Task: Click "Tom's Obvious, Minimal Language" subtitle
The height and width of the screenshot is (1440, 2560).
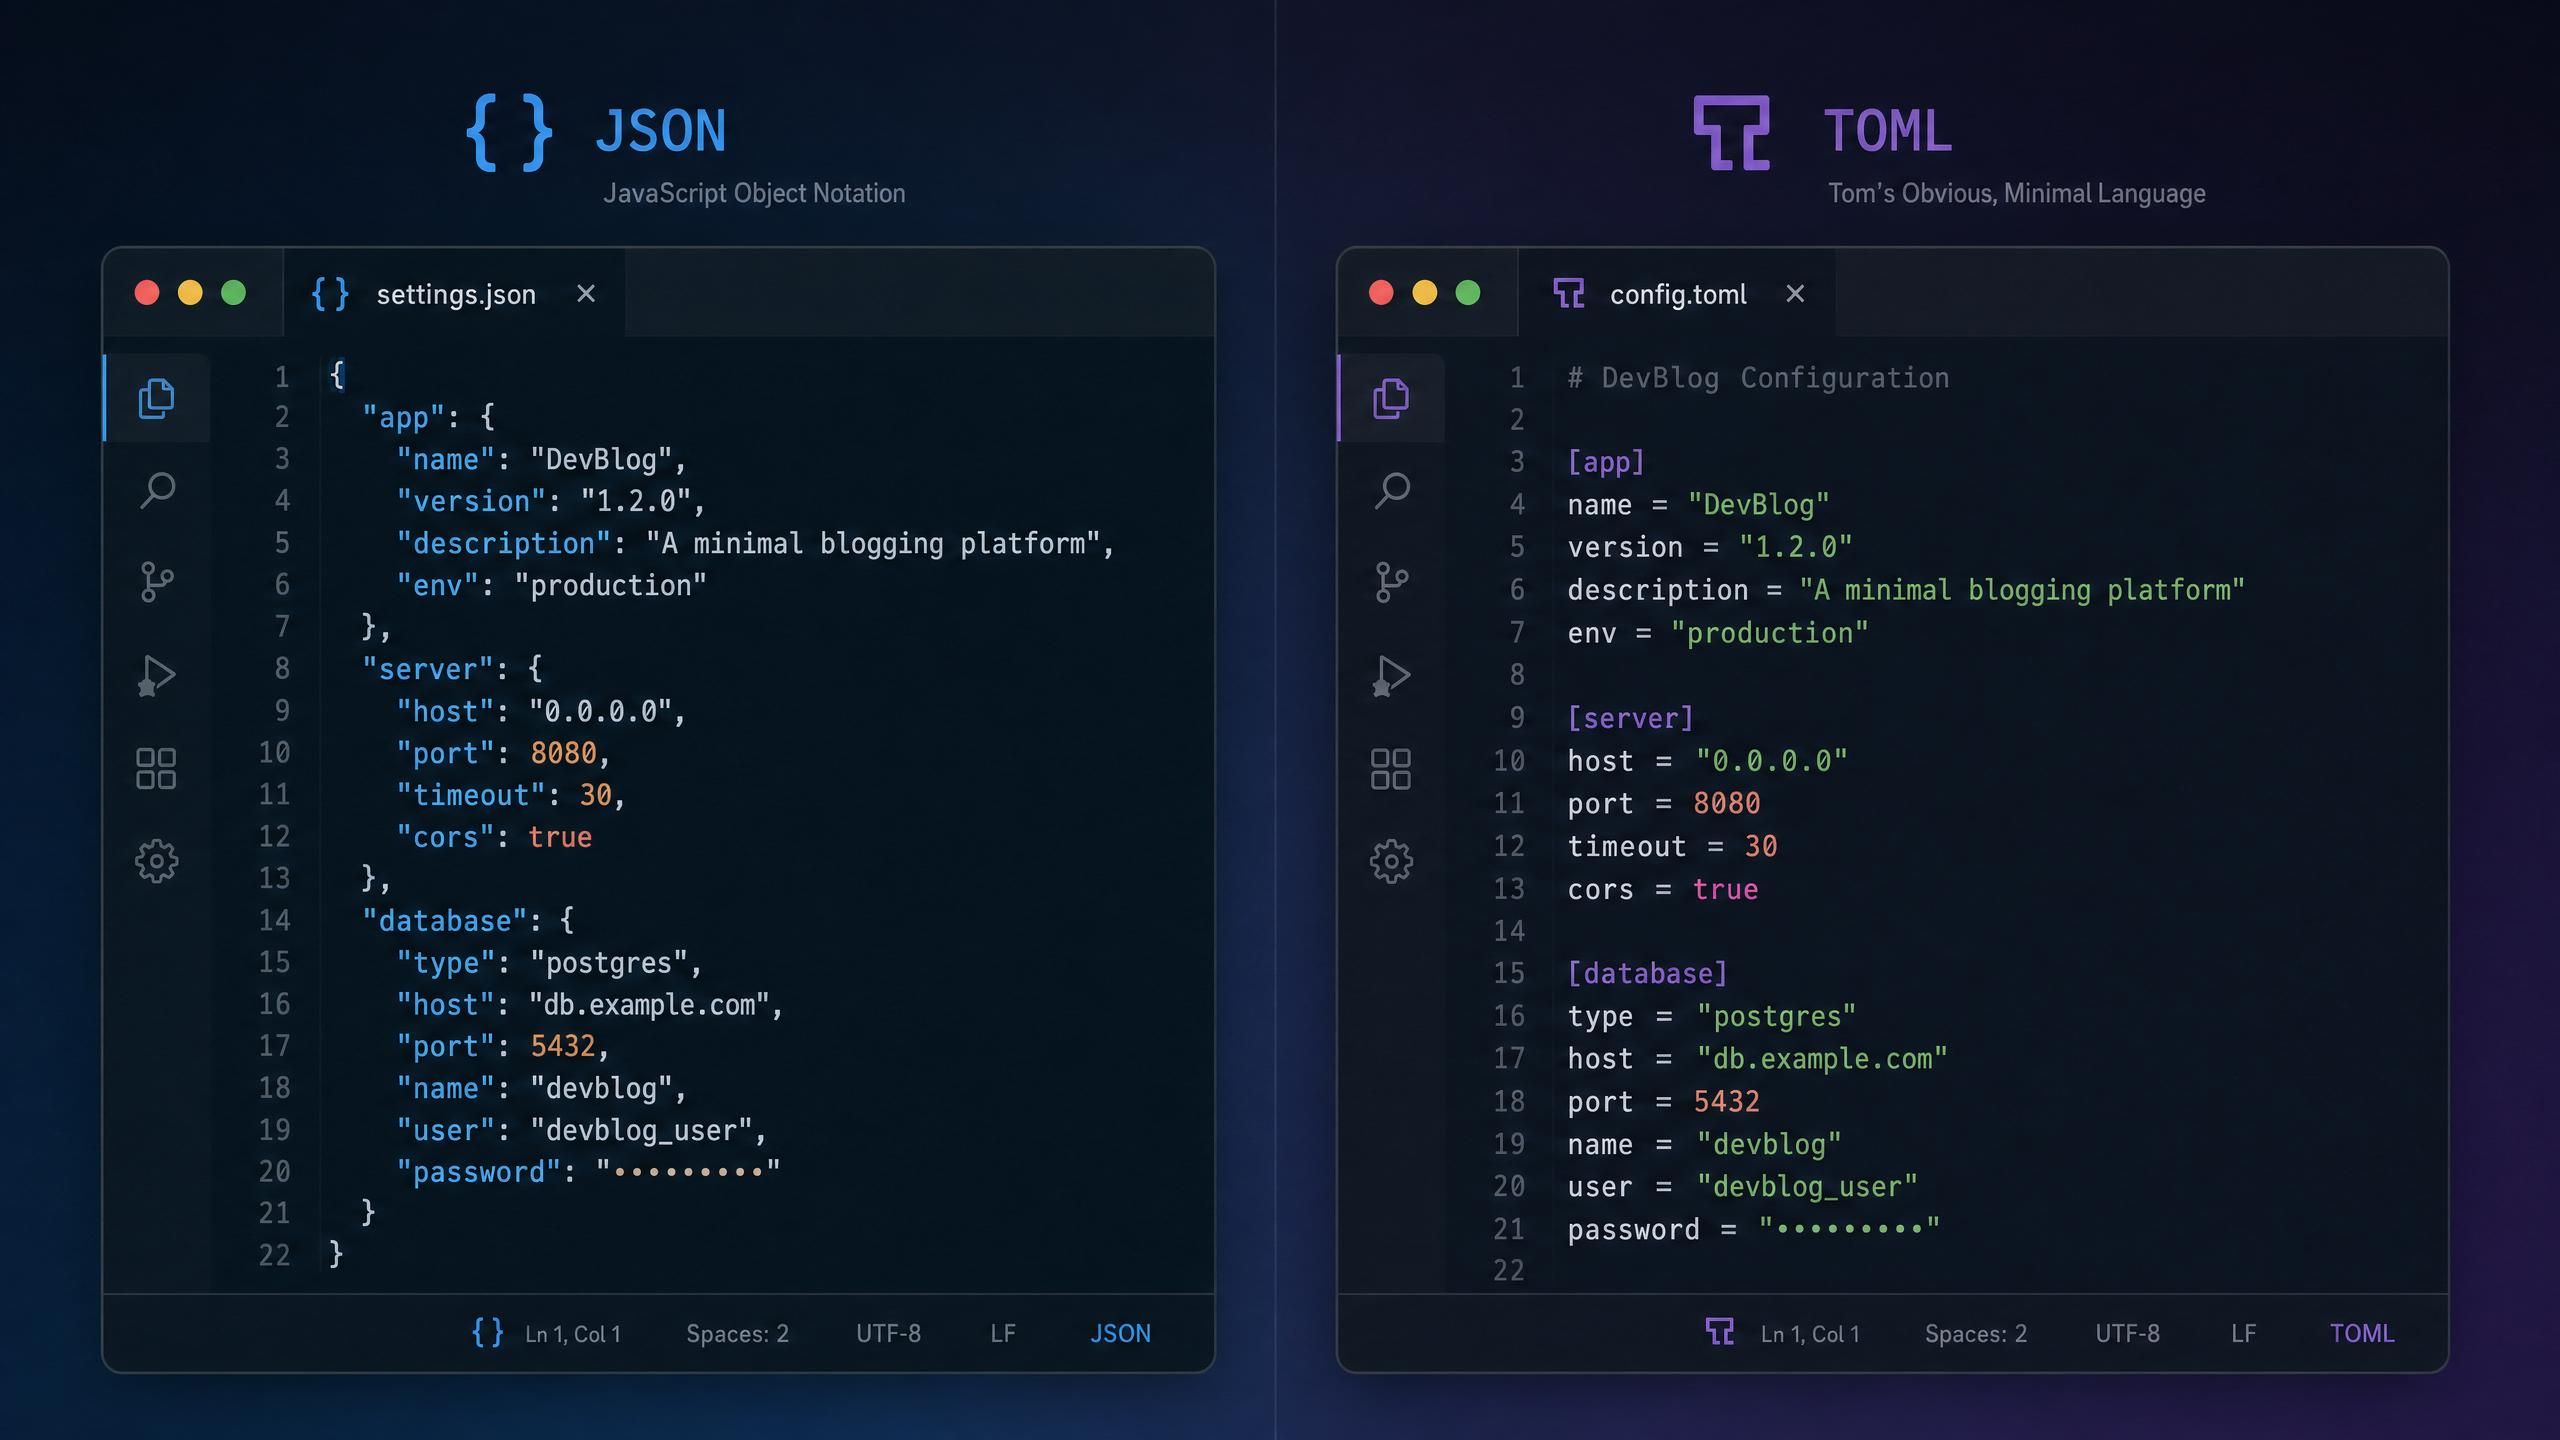Action: 2017,193
